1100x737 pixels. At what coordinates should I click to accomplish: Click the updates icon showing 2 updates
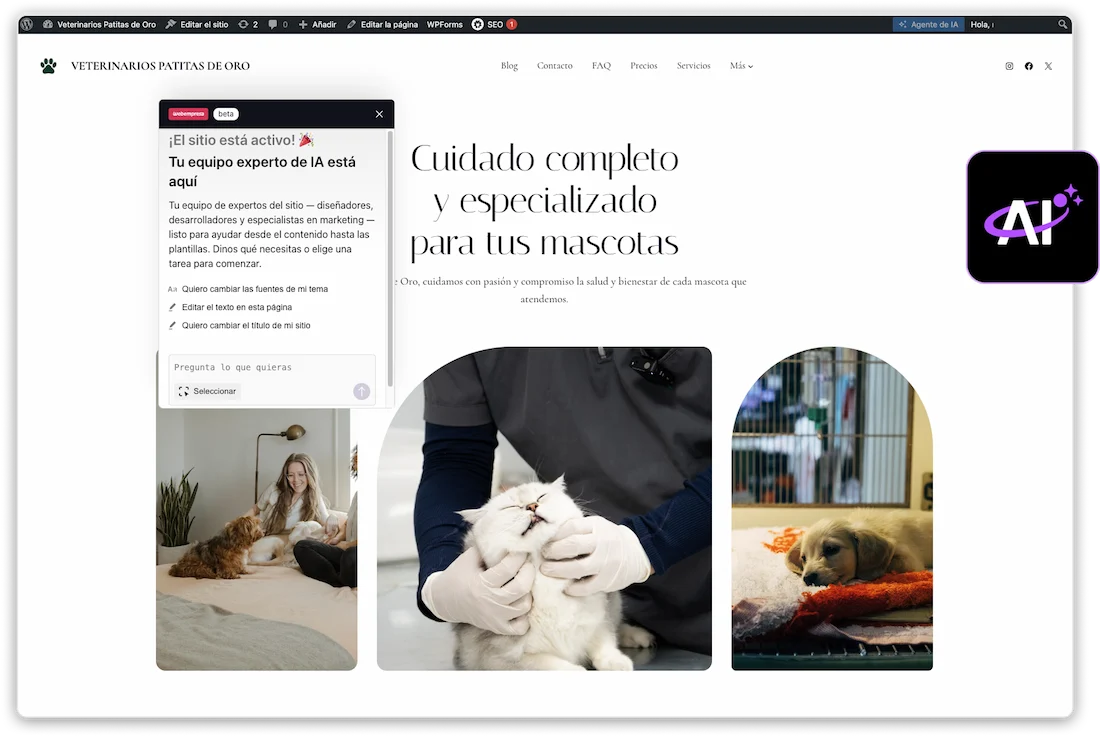tap(245, 23)
